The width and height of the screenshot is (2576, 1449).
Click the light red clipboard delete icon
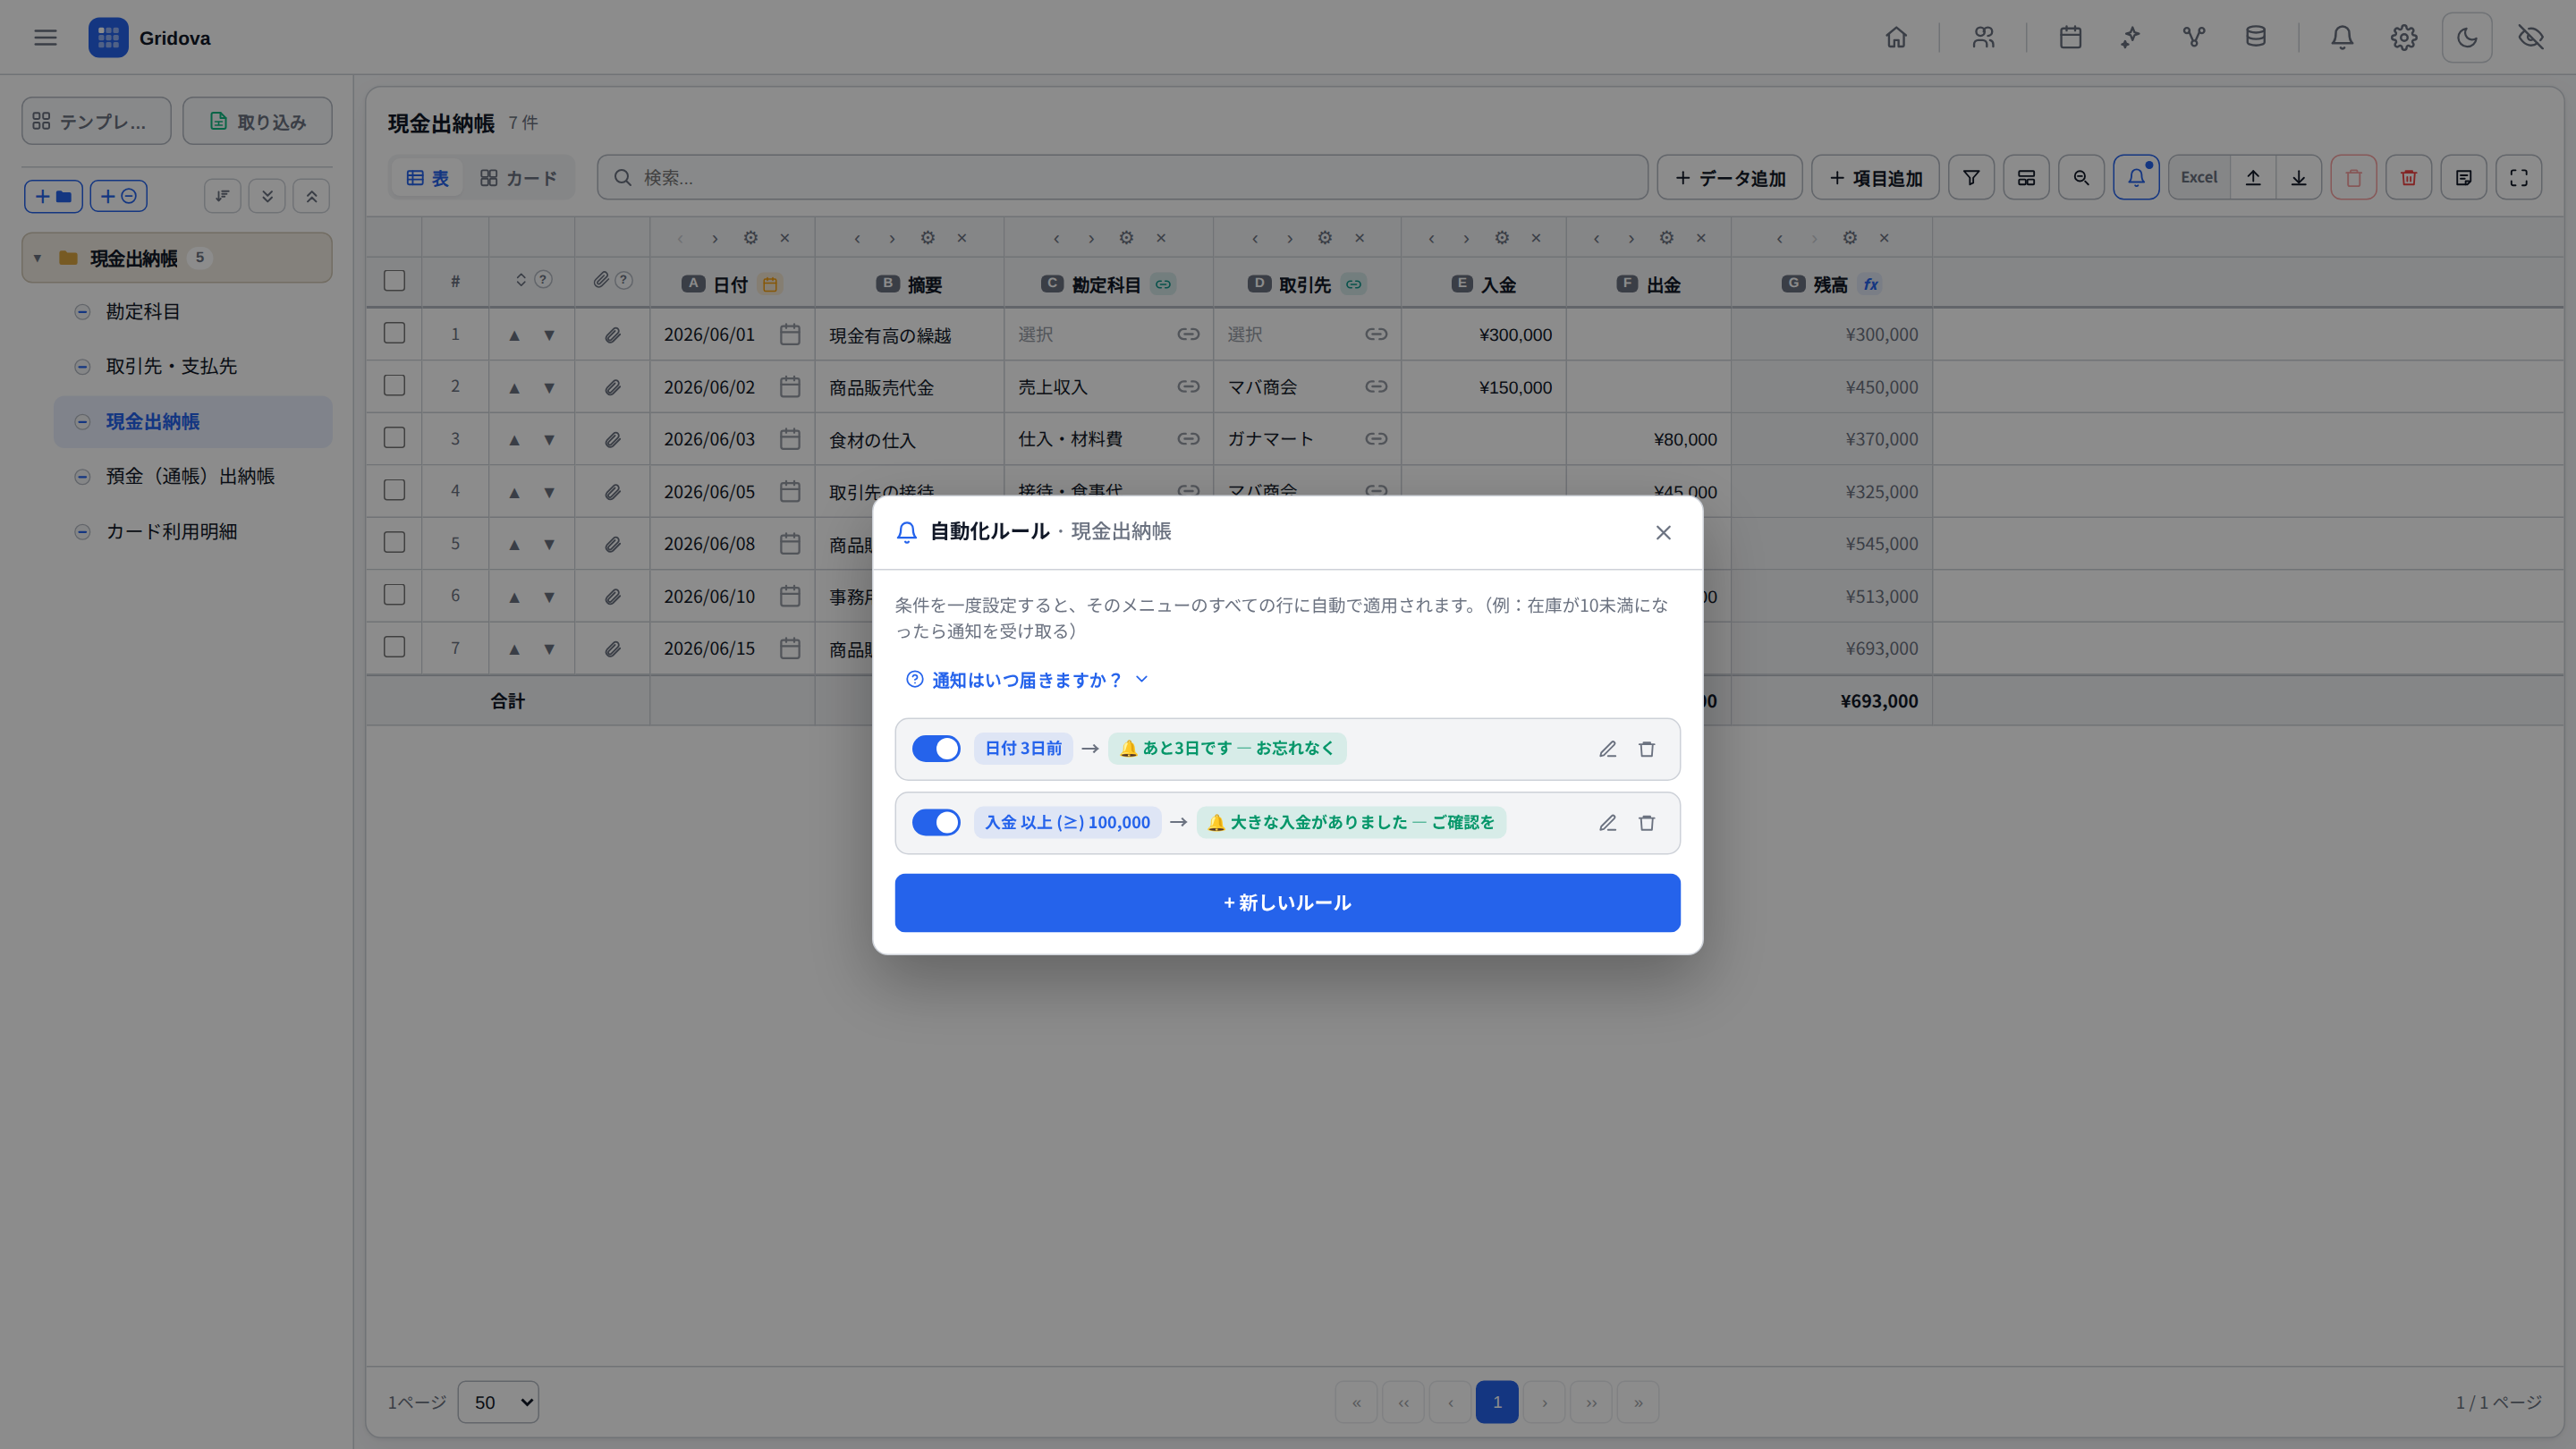click(x=2353, y=177)
